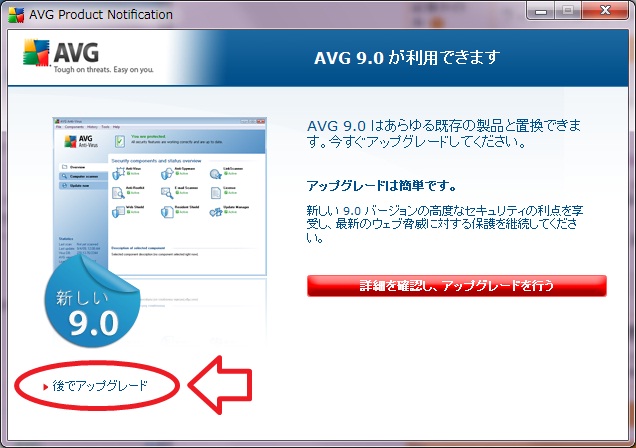Click the tagline Tough on threats. Easy on you.
Image resolution: width=636 pixels, height=448 pixels.
click(x=104, y=70)
